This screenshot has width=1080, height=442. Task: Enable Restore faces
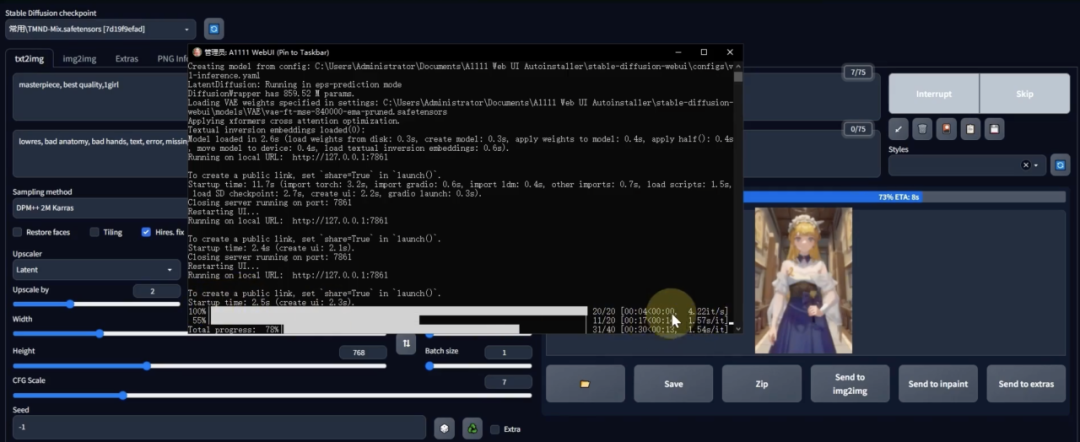tap(18, 232)
